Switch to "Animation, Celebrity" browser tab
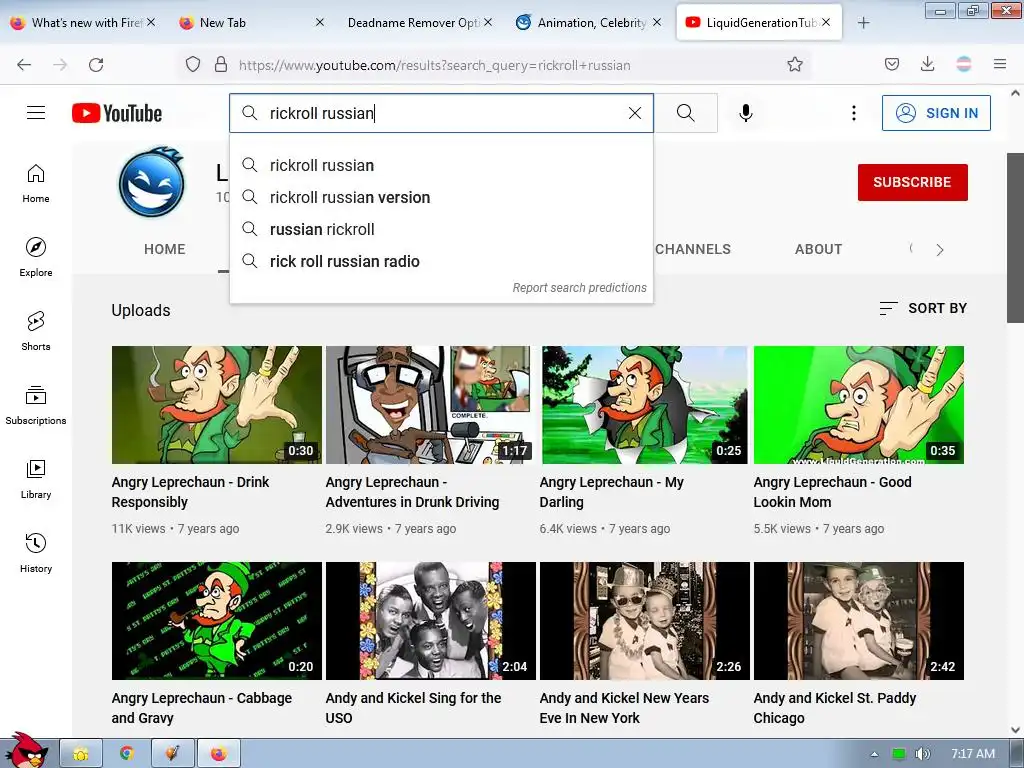 coord(591,23)
